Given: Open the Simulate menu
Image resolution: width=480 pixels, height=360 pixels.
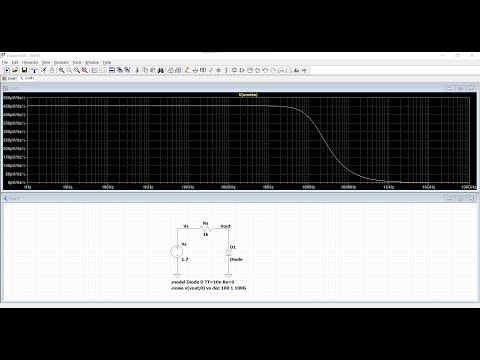Looking at the screenshot, I should [x=61, y=62].
